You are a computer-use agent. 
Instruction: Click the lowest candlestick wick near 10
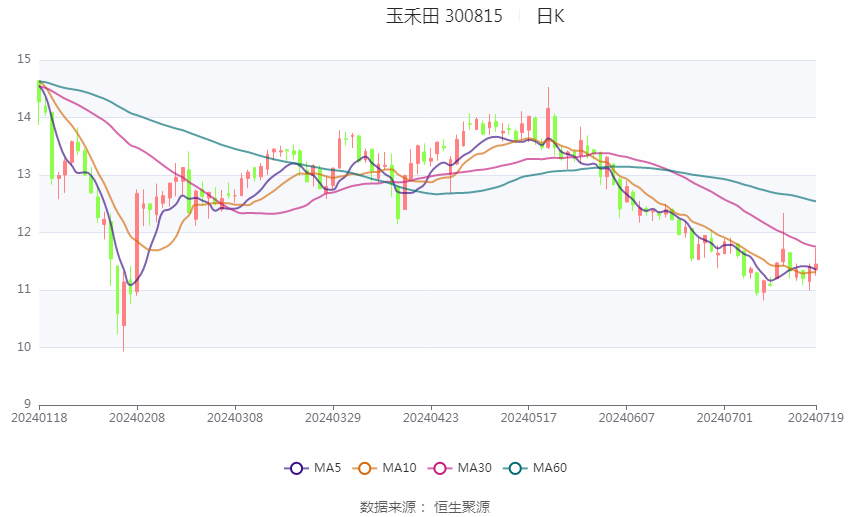(x=124, y=339)
